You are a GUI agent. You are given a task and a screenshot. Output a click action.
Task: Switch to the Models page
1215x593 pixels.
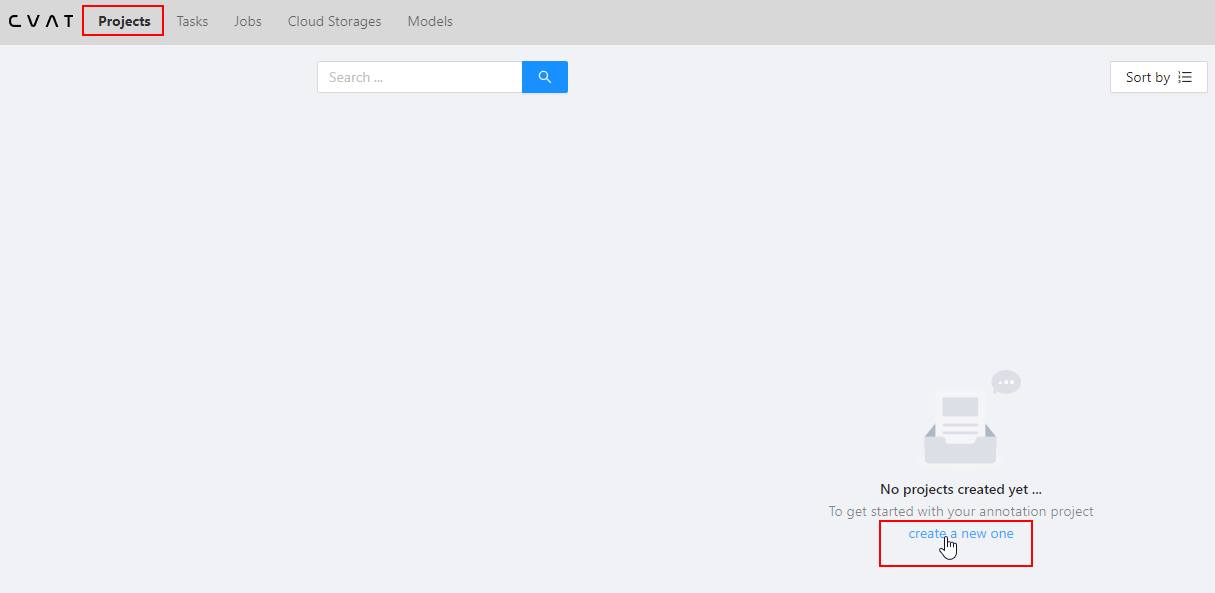click(430, 20)
